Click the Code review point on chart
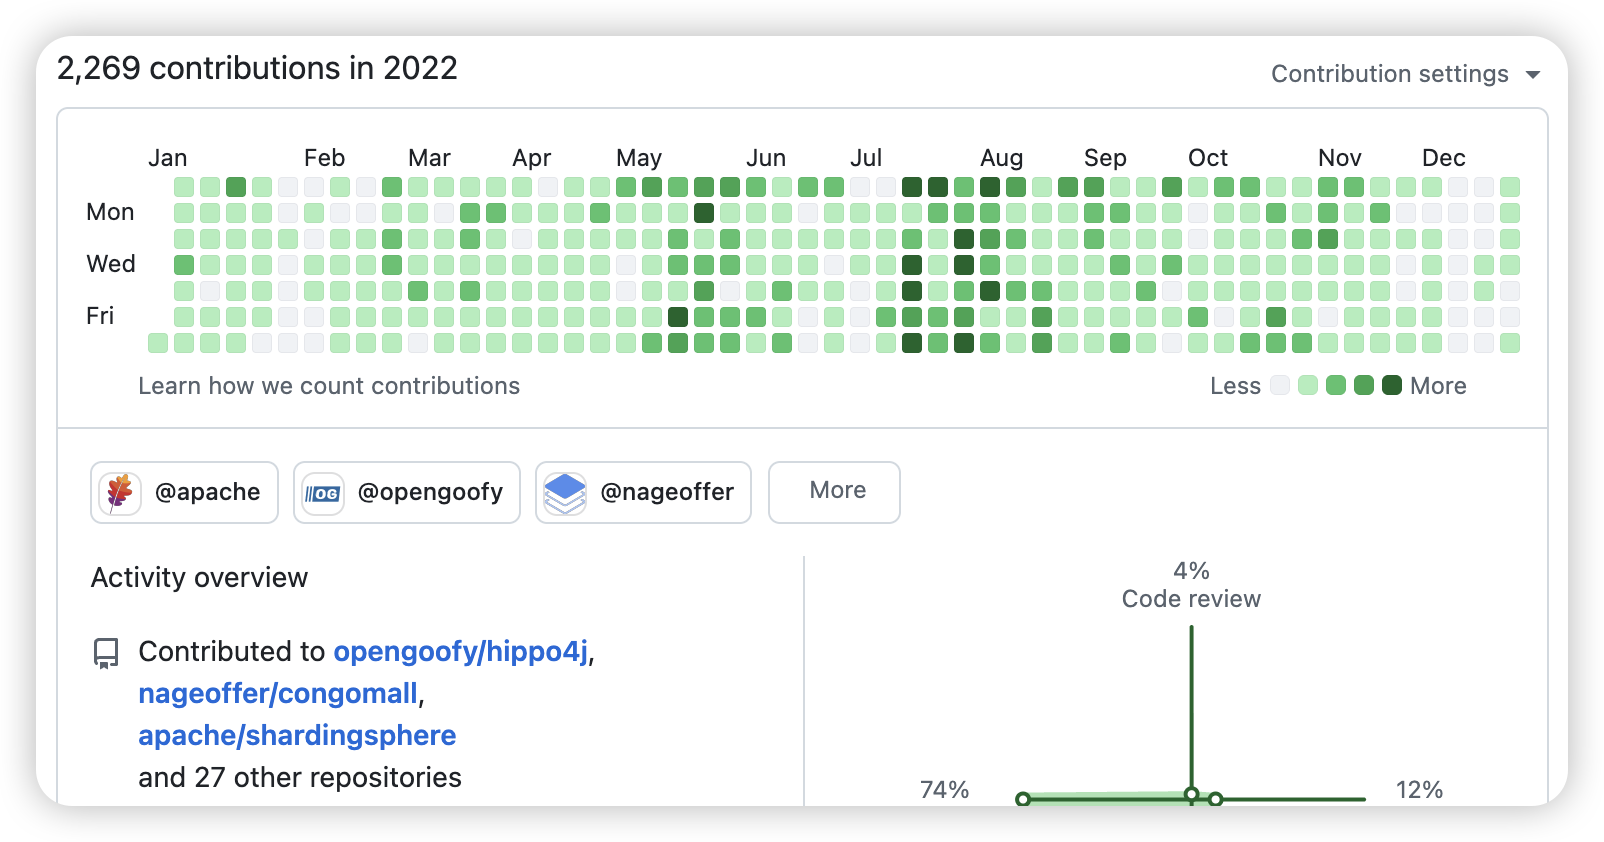 pos(1191,794)
